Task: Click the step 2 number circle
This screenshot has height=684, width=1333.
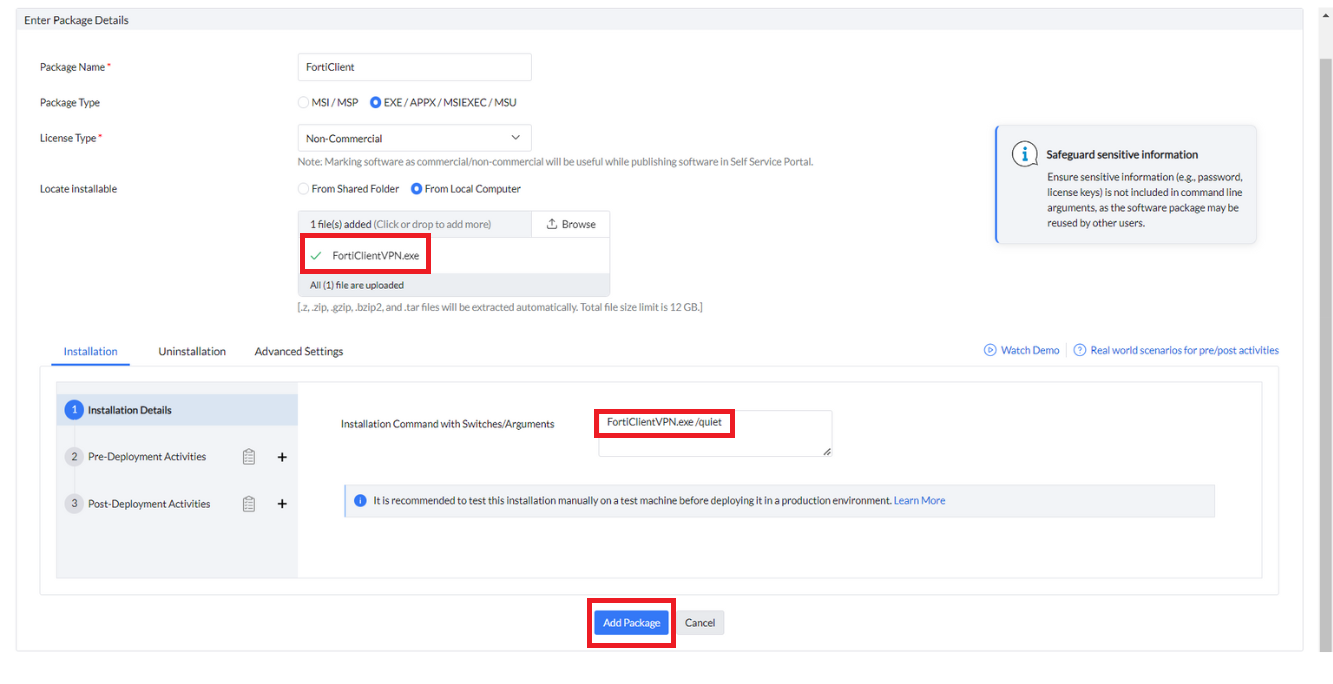Action: click(73, 457)
